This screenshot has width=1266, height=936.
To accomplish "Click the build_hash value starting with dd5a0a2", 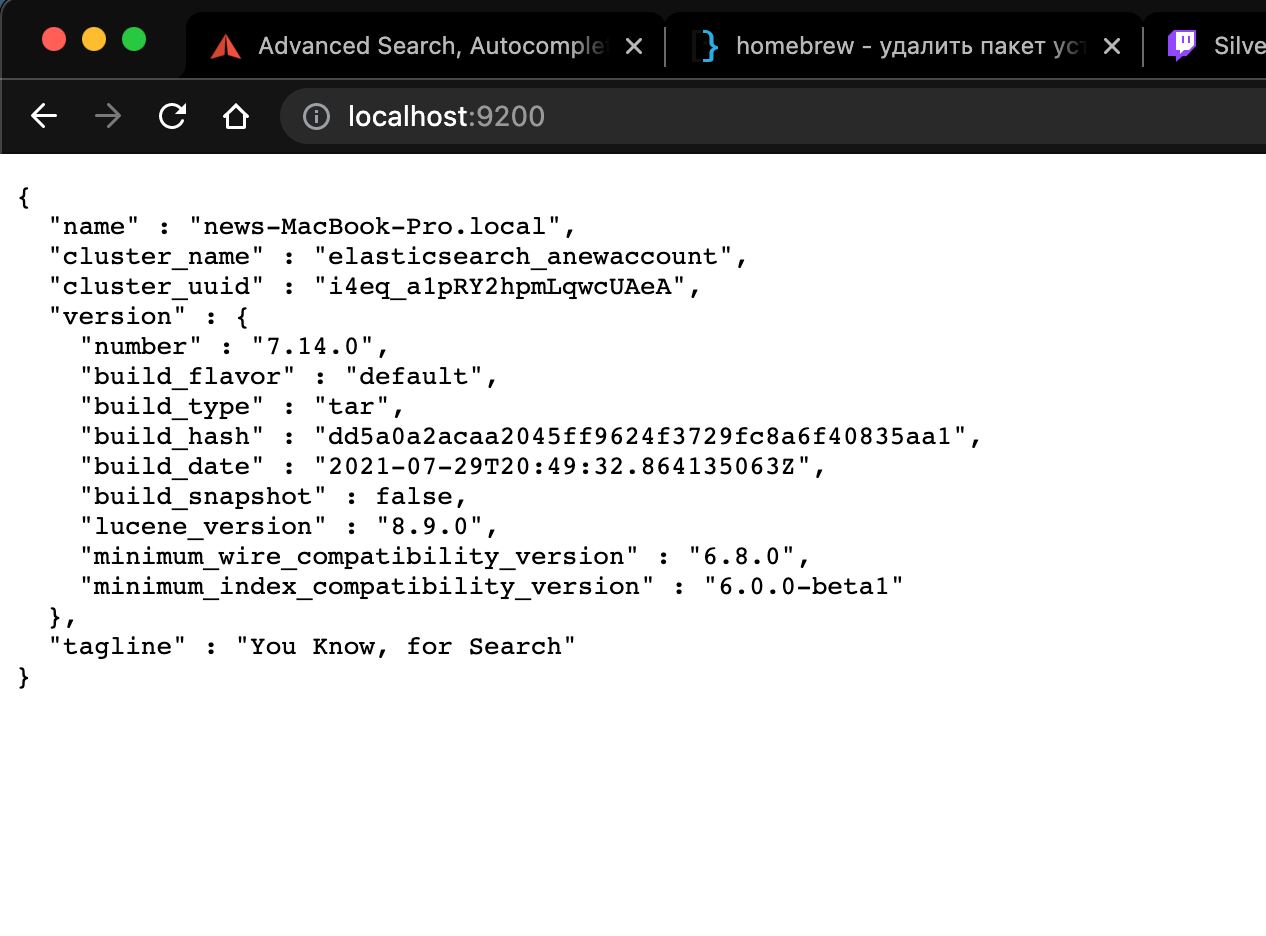I will (x=641, y=436).
